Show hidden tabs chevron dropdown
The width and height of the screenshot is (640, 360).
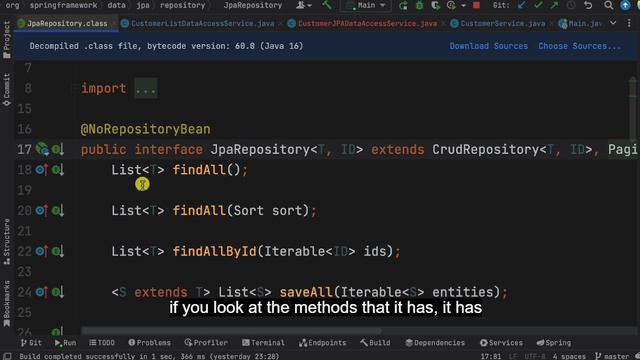pyautogui.click(x=613, y=23)
